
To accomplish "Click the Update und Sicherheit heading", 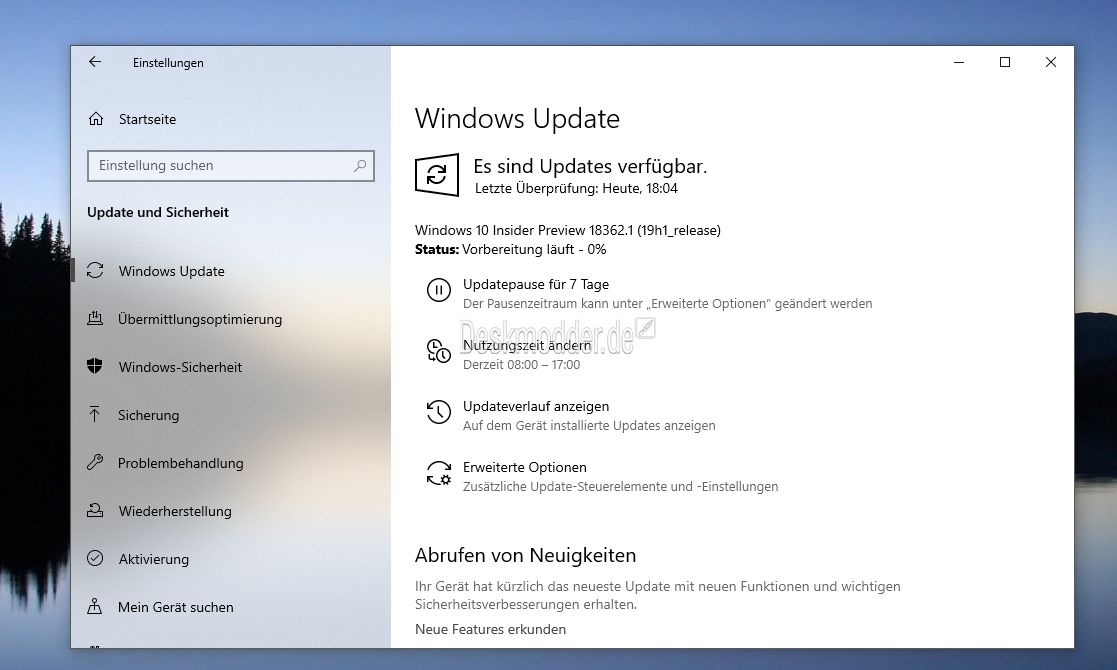I will [158, 212].
